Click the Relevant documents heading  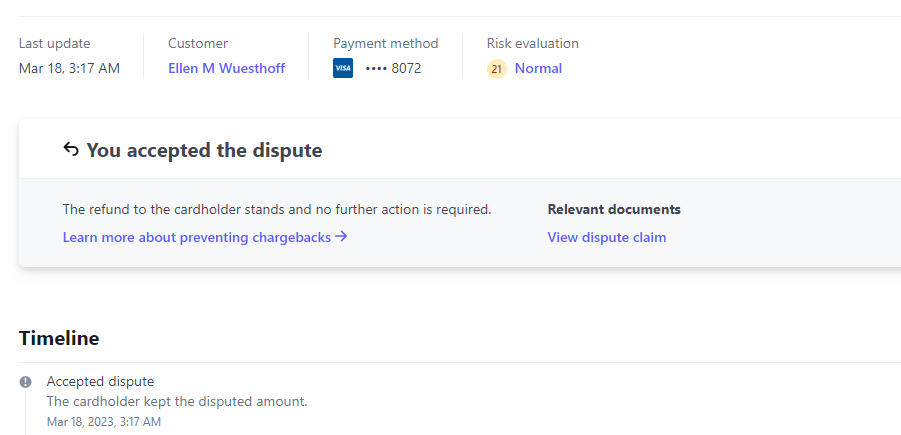click(614, 210)
